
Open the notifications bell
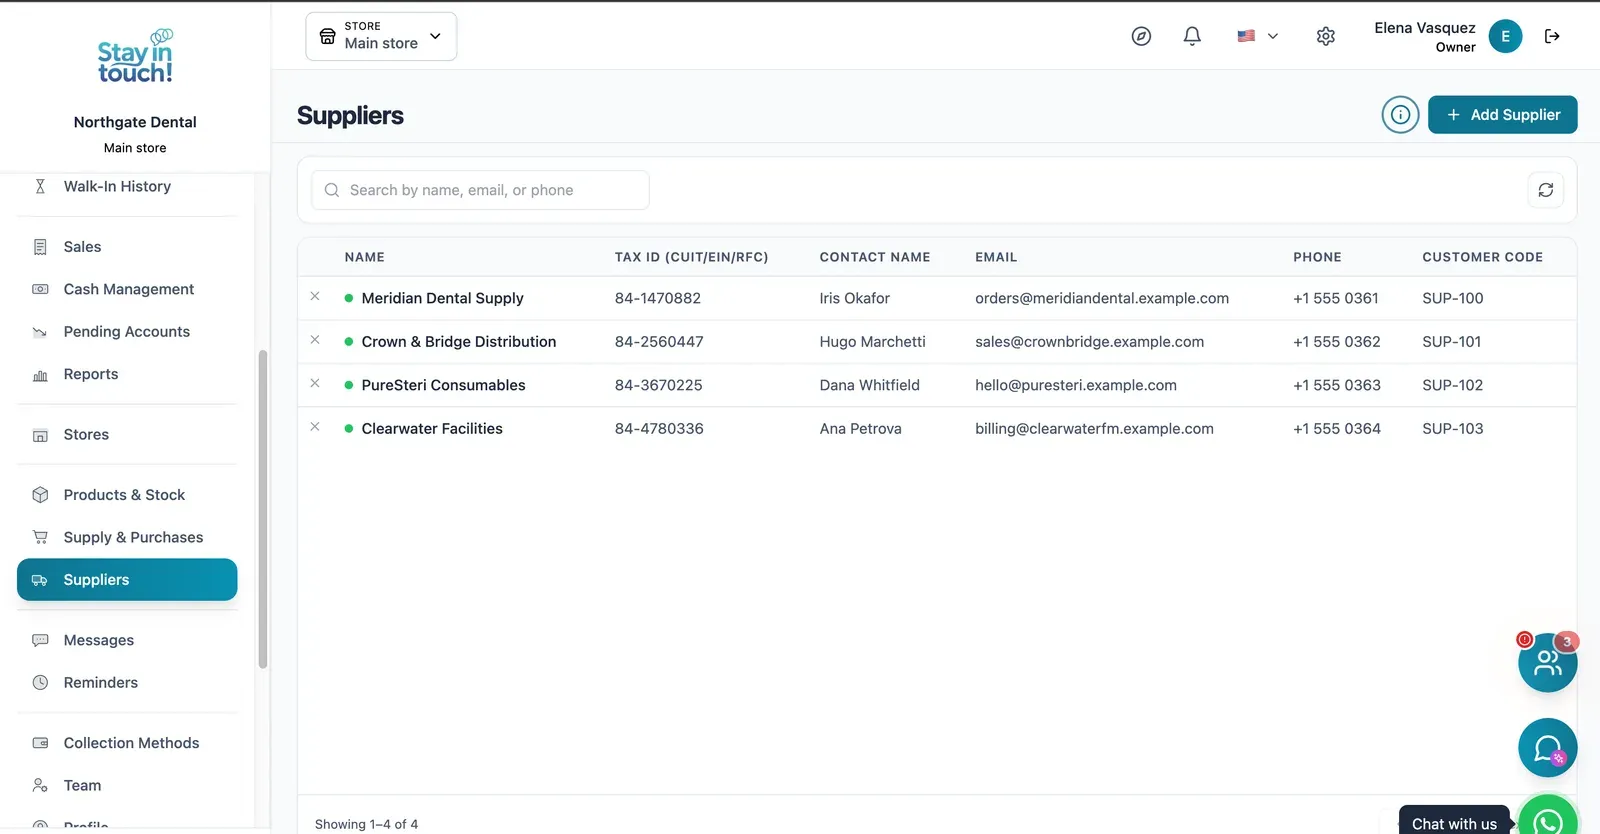[x=1192, y=36]
